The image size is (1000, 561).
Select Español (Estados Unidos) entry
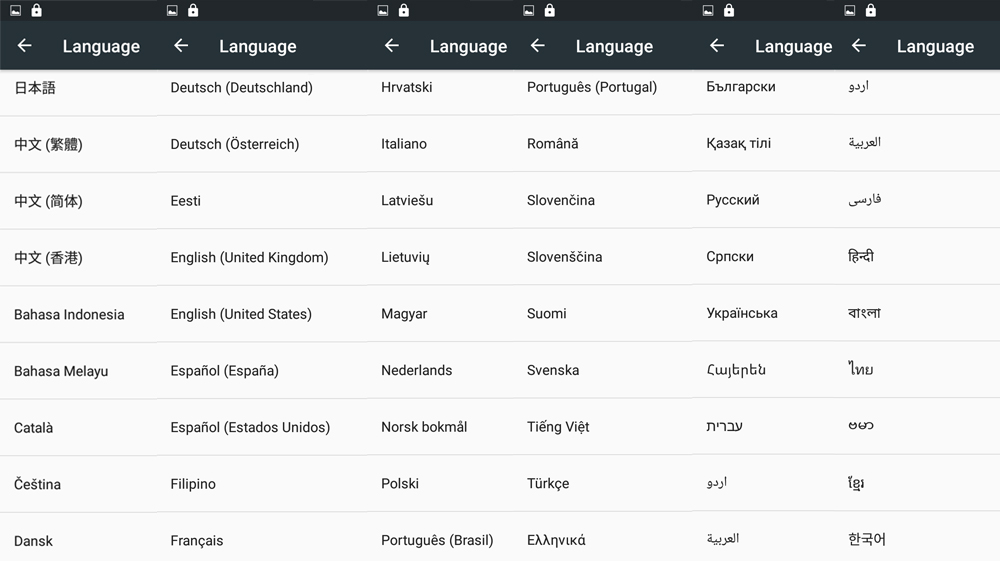click(x=250, y=427)
